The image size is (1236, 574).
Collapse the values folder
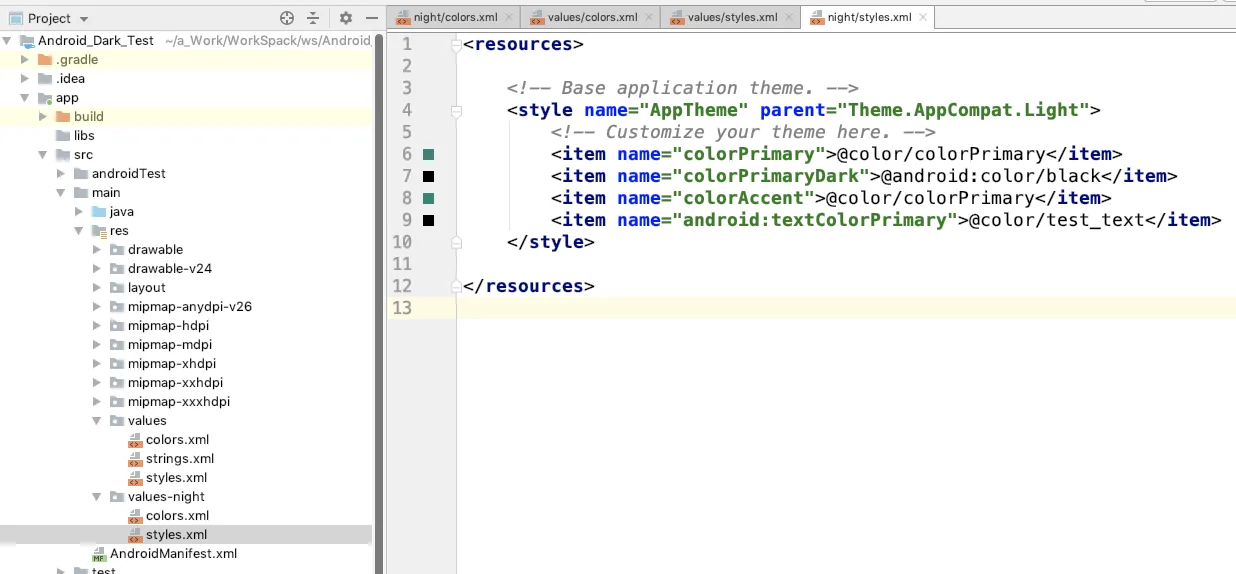(x=97, y=421)
